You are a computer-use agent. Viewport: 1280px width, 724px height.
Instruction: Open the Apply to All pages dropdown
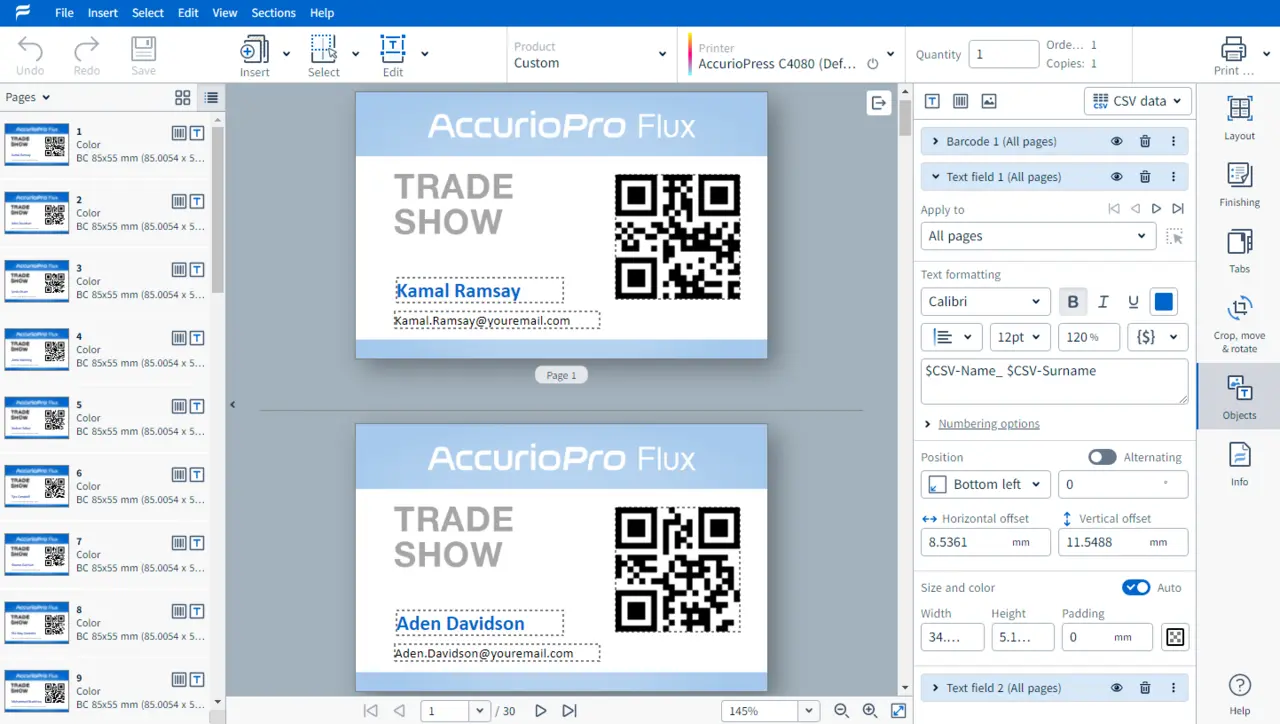pos(1038,236)
